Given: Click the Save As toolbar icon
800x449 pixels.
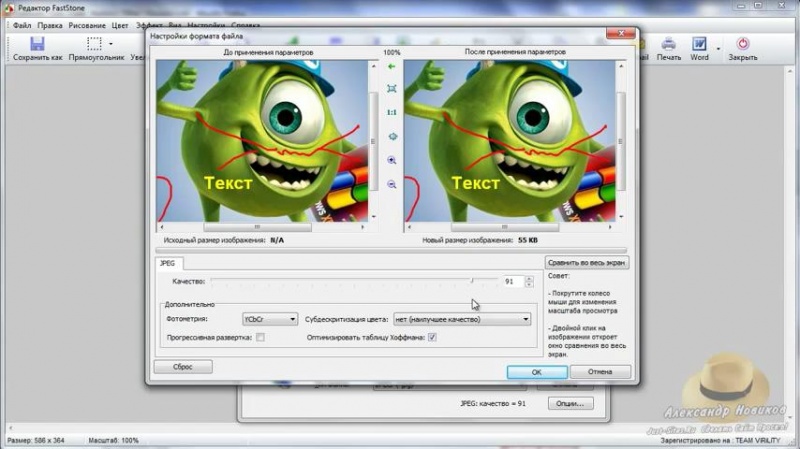Looking at the screenshot, I should pyautogui.click(x=37, y=44).
